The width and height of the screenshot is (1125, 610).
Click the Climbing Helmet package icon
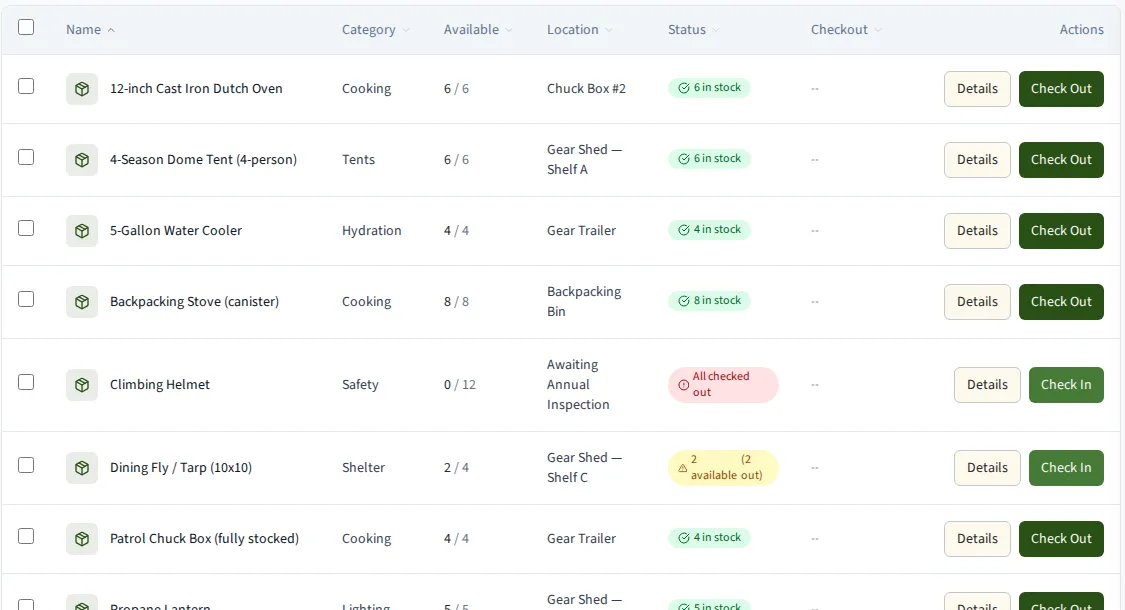point(82,385)
